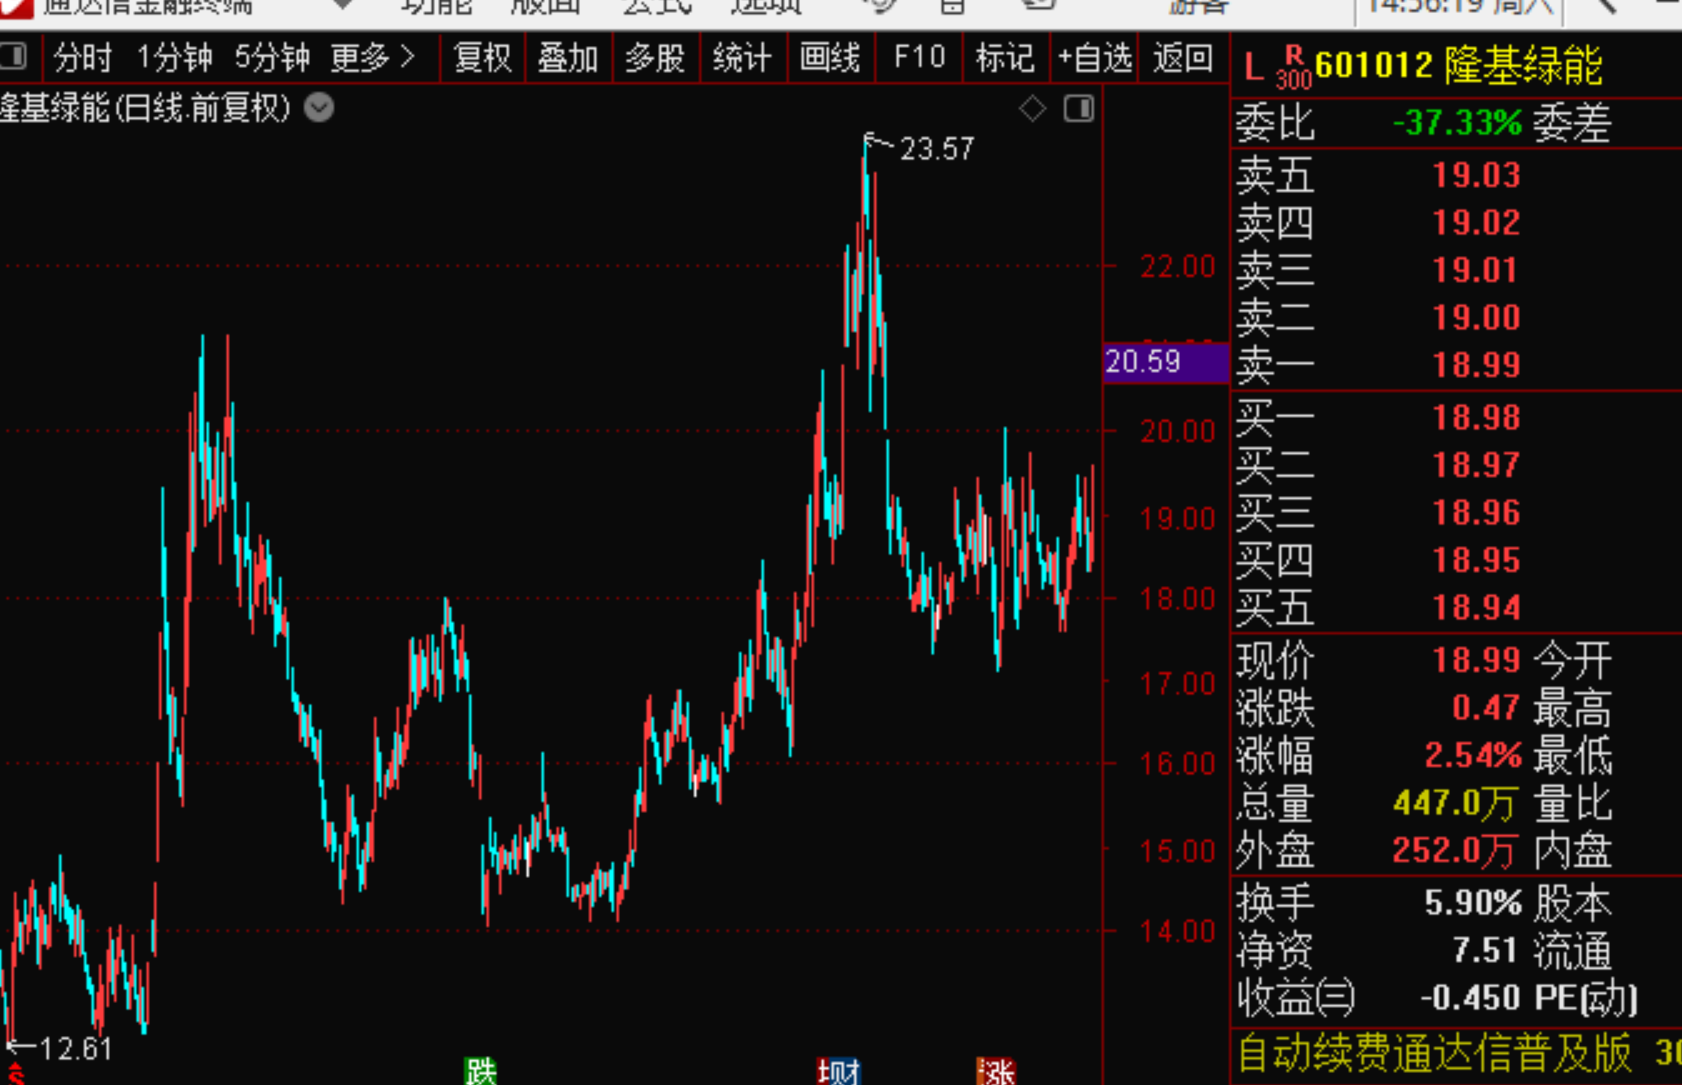Click the 23.57 high price label
Screen dimensions: 1682x1085
point(937,149)
